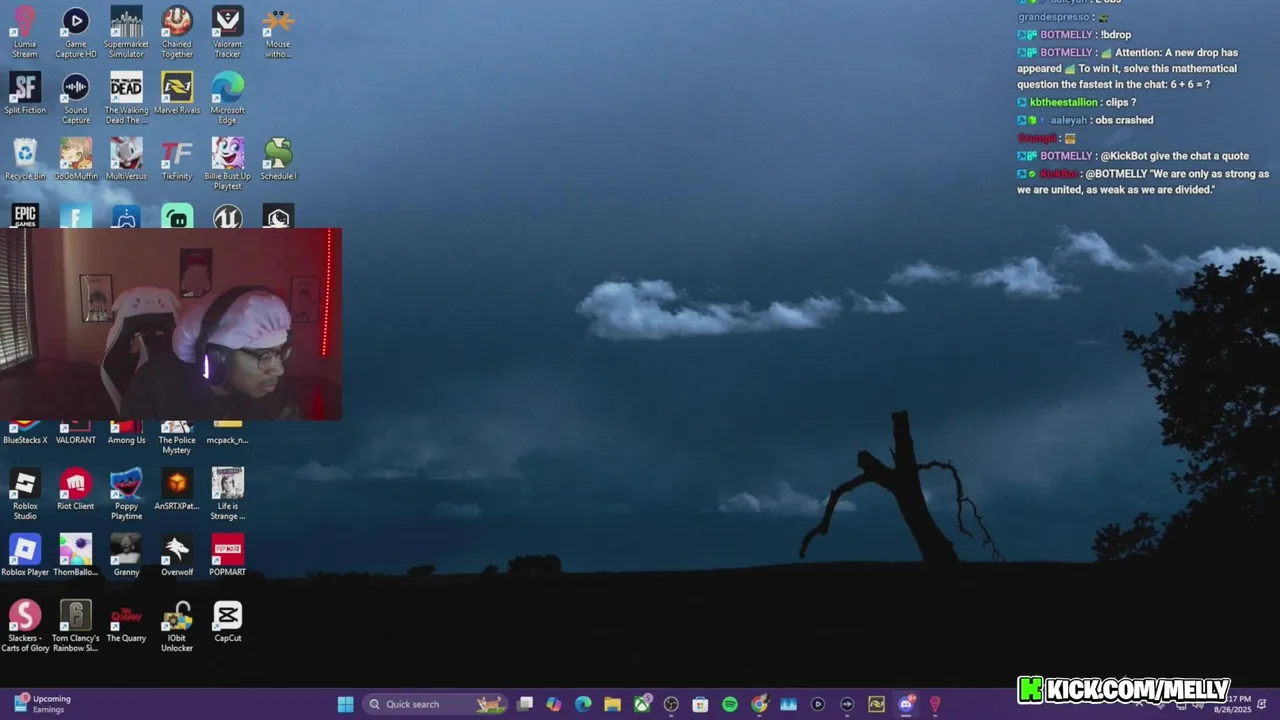
Task: Open the Windows Start menu
Action: [x=345, y=704]
